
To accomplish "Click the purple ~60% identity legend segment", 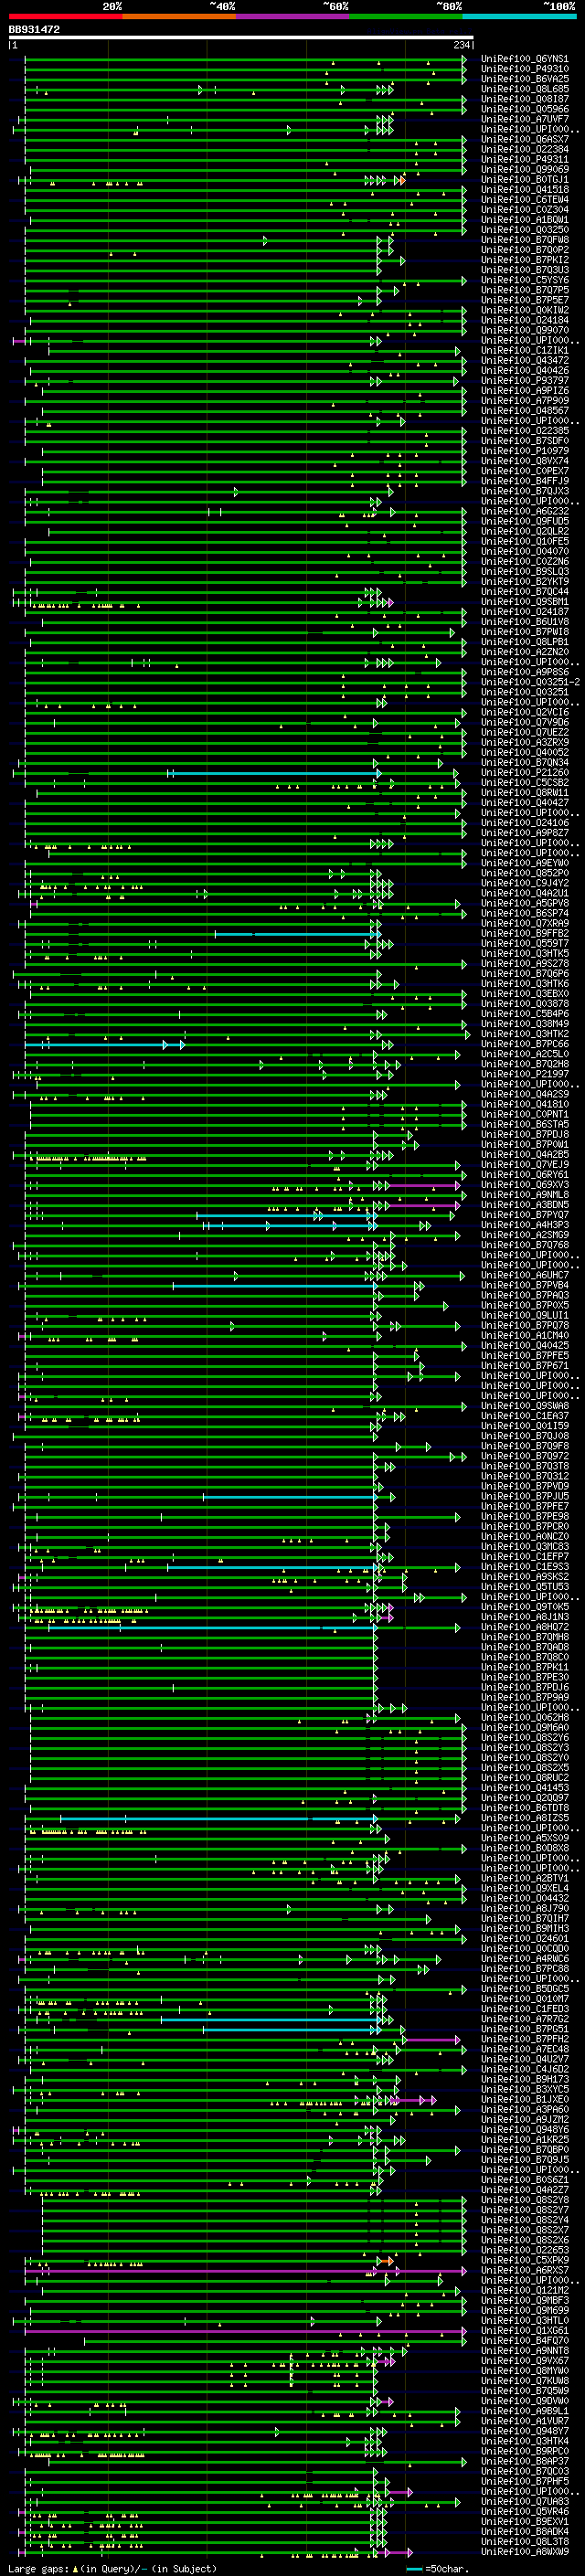I will (293, 16).
